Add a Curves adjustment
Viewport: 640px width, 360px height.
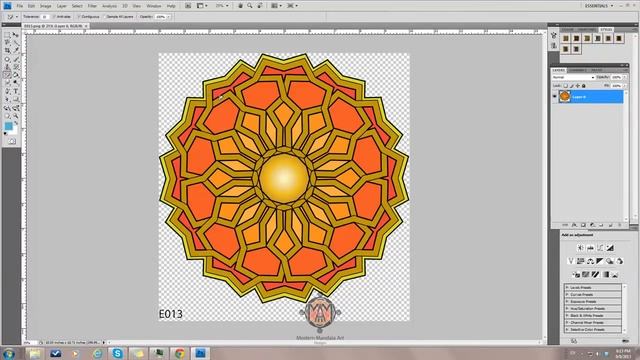click(x=600, y=248)
